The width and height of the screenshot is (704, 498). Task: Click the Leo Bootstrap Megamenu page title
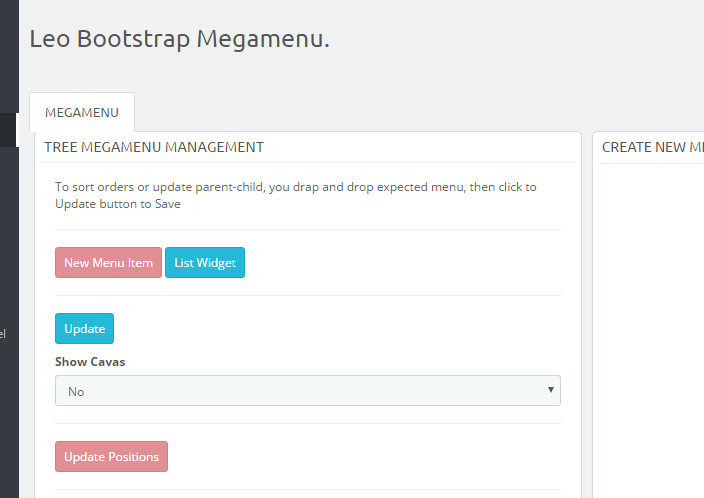pyautogui.click(x=179, y=39)
